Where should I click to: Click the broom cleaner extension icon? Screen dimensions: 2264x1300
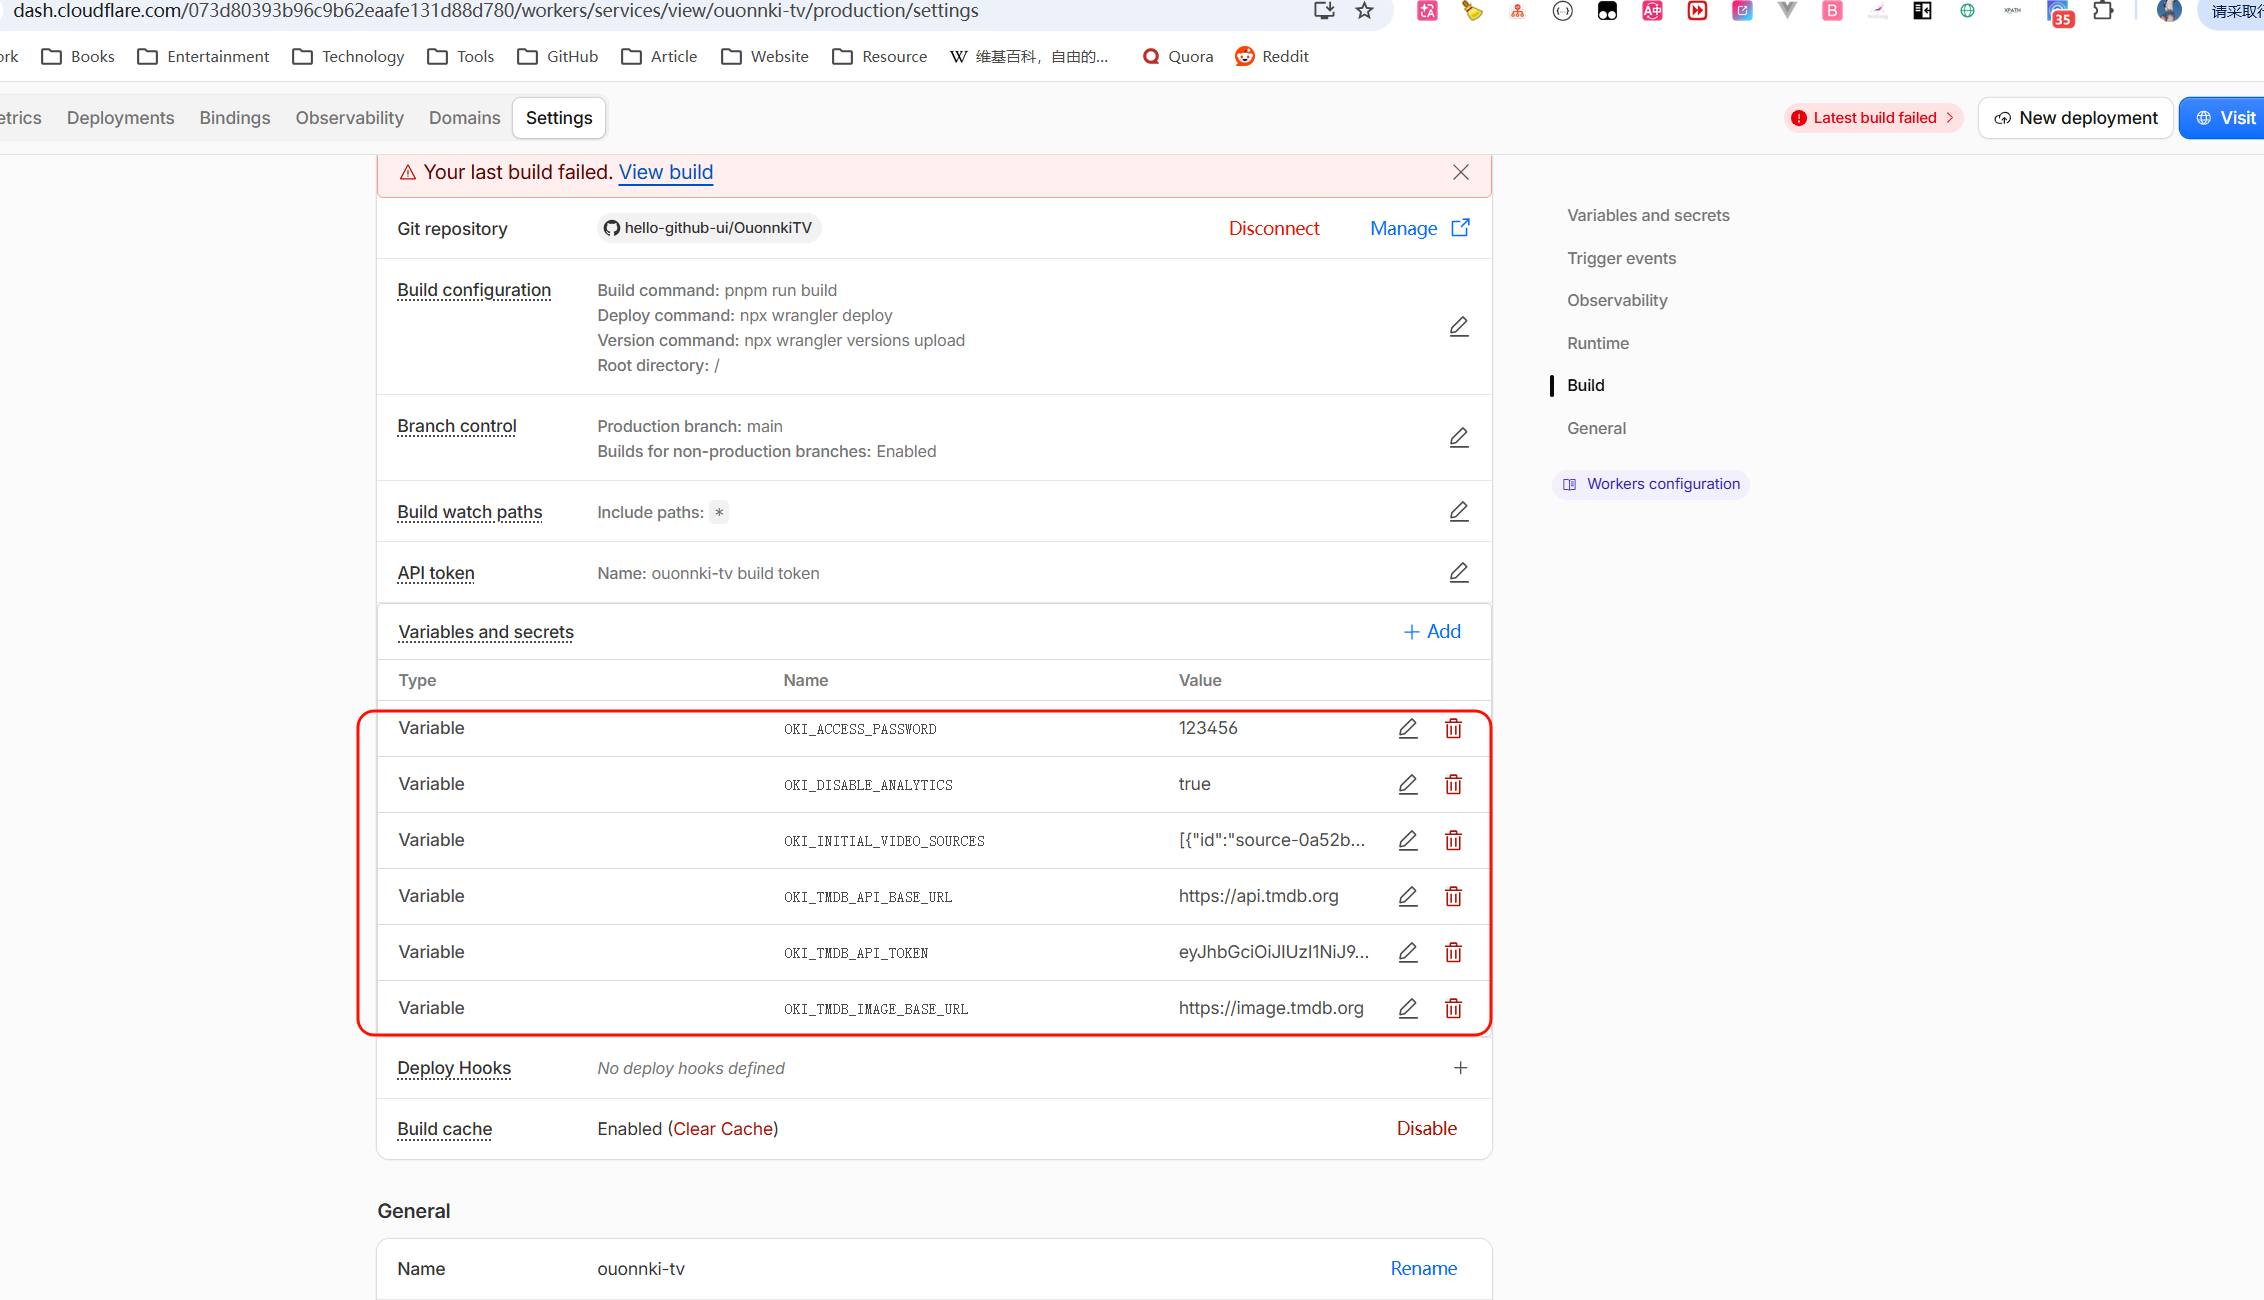point(1472,11)
